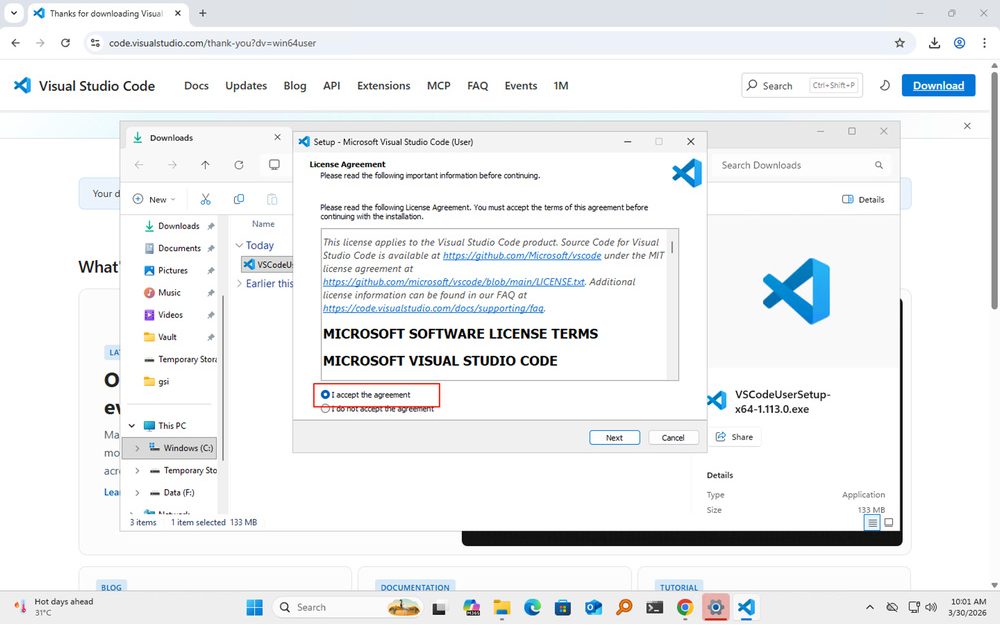The width and height of the screenshot is (1000, 625).
Task: Go up one folder level in Explorer
Action: [x=205, y=165]
